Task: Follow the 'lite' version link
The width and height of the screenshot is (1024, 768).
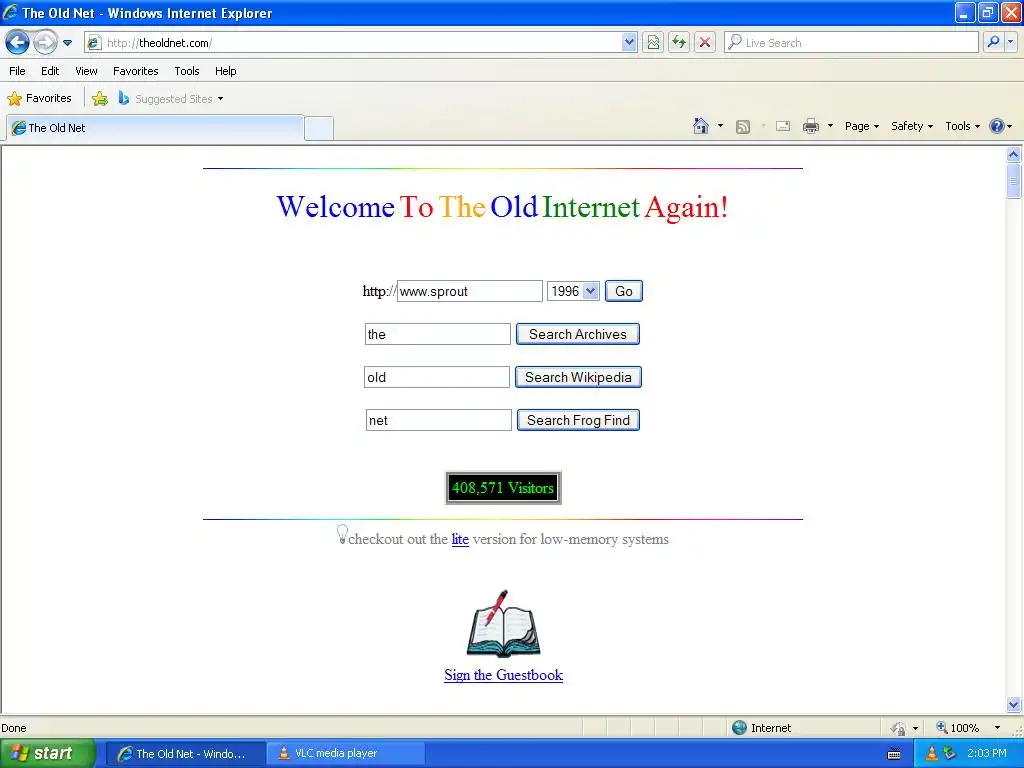Action: 460,539
